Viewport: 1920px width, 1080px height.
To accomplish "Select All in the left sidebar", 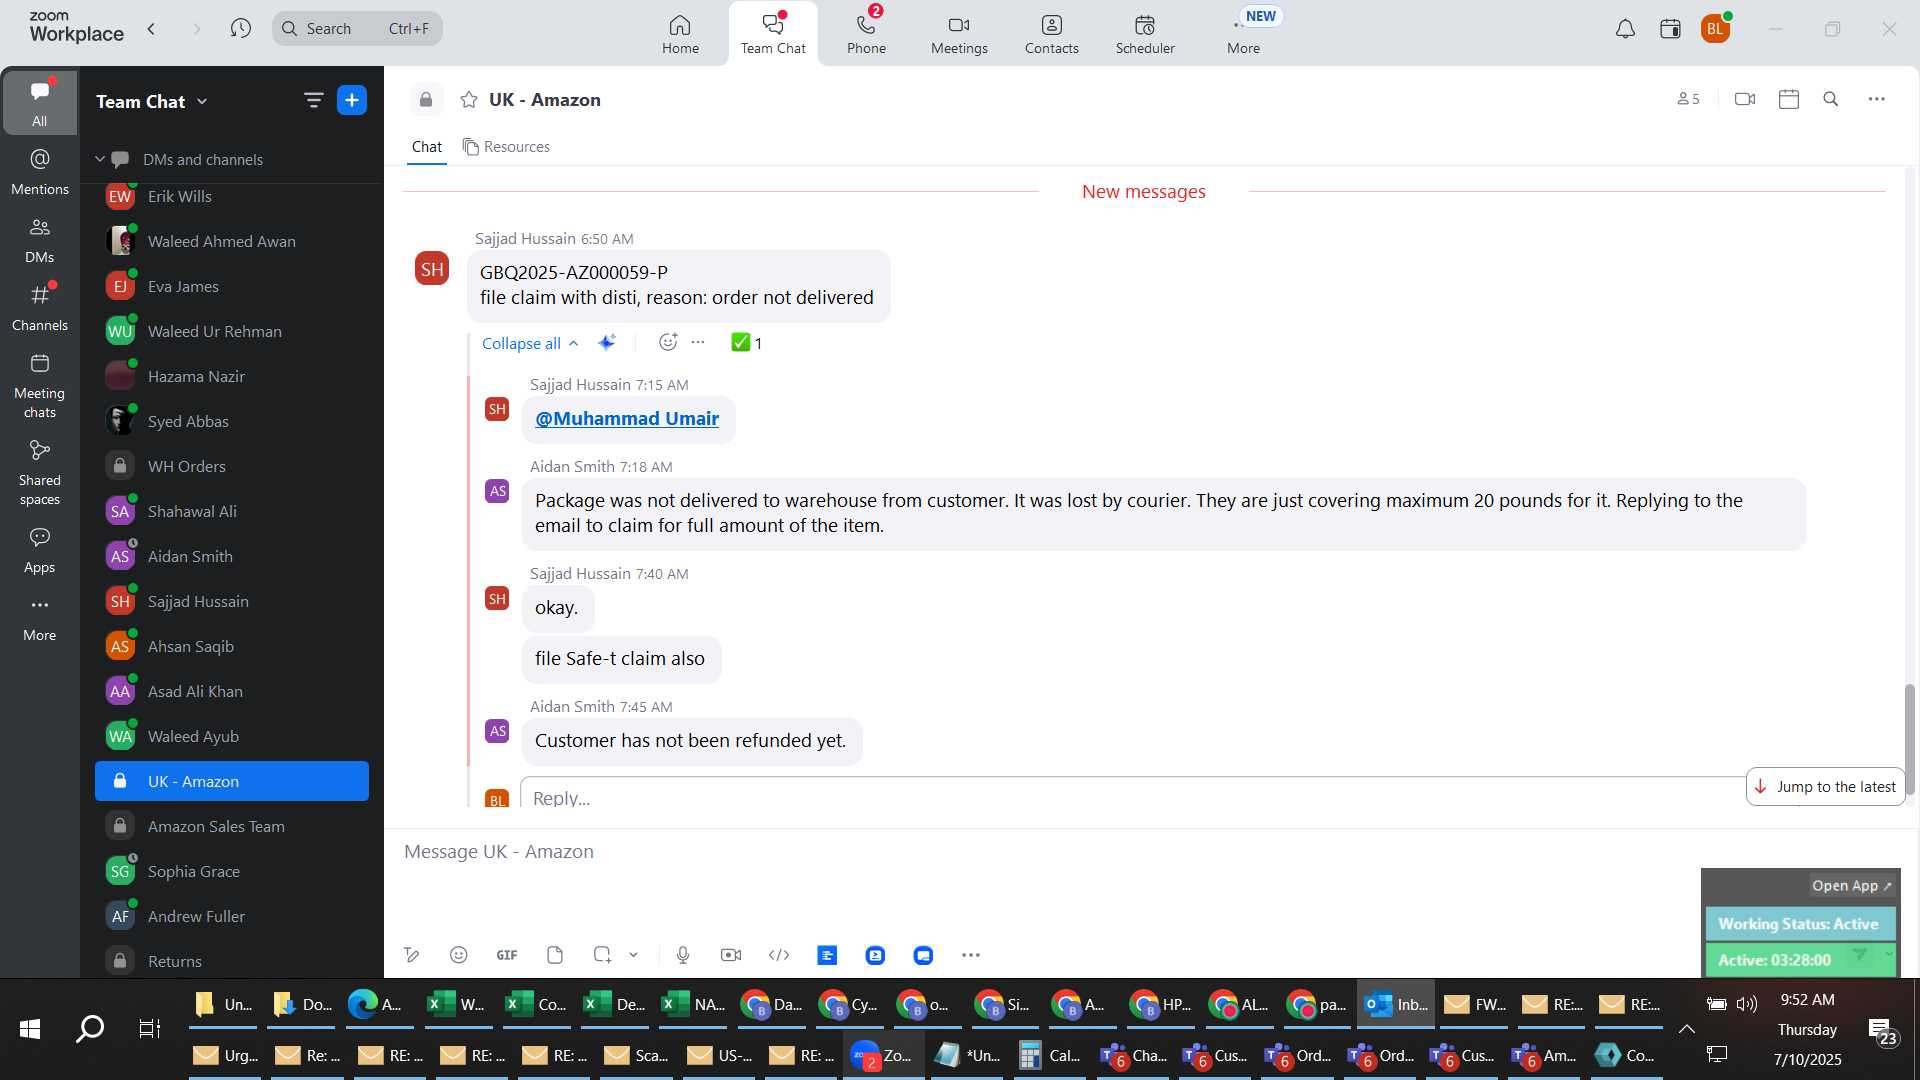I will (39, 102).
